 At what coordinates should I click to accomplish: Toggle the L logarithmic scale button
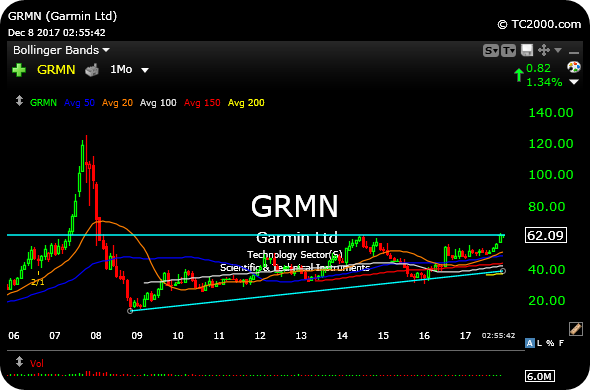(540, 343)
